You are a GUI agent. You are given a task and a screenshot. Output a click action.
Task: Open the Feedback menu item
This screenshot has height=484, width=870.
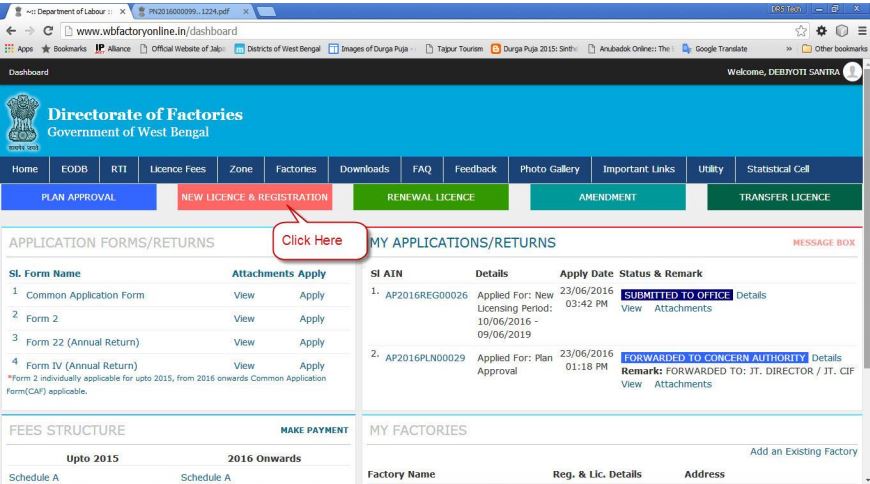[x=476, y=169]
